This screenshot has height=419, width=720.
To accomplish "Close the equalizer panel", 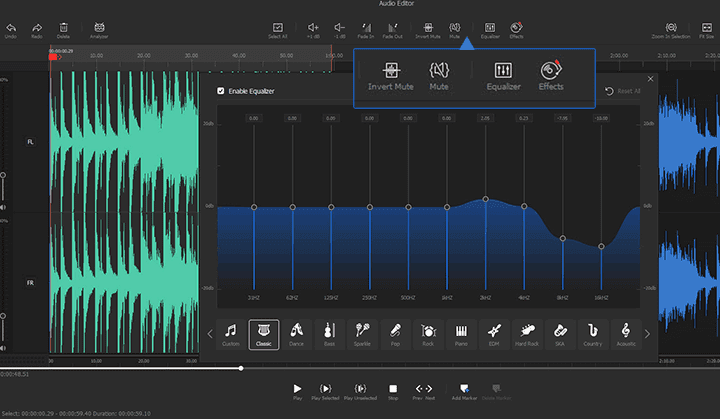I will 650,78.
